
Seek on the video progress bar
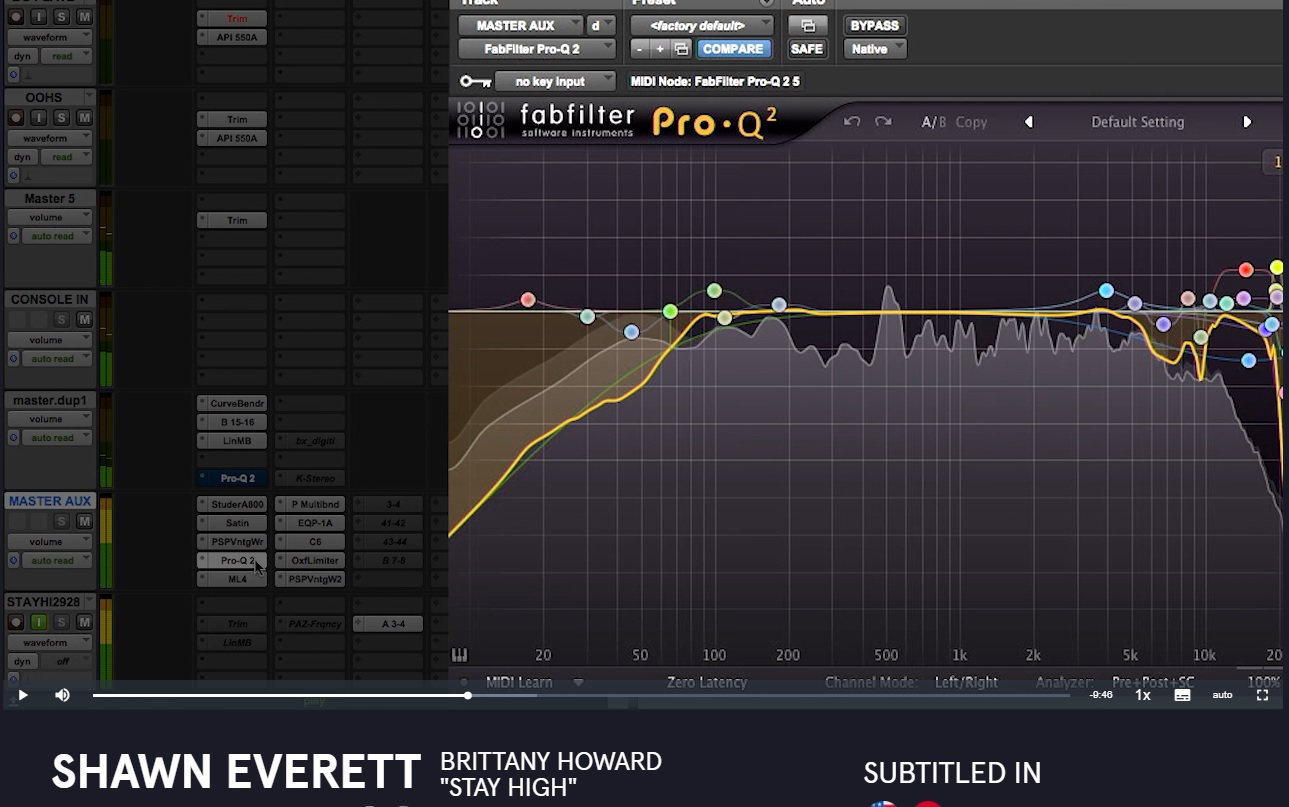coord(581,695)
